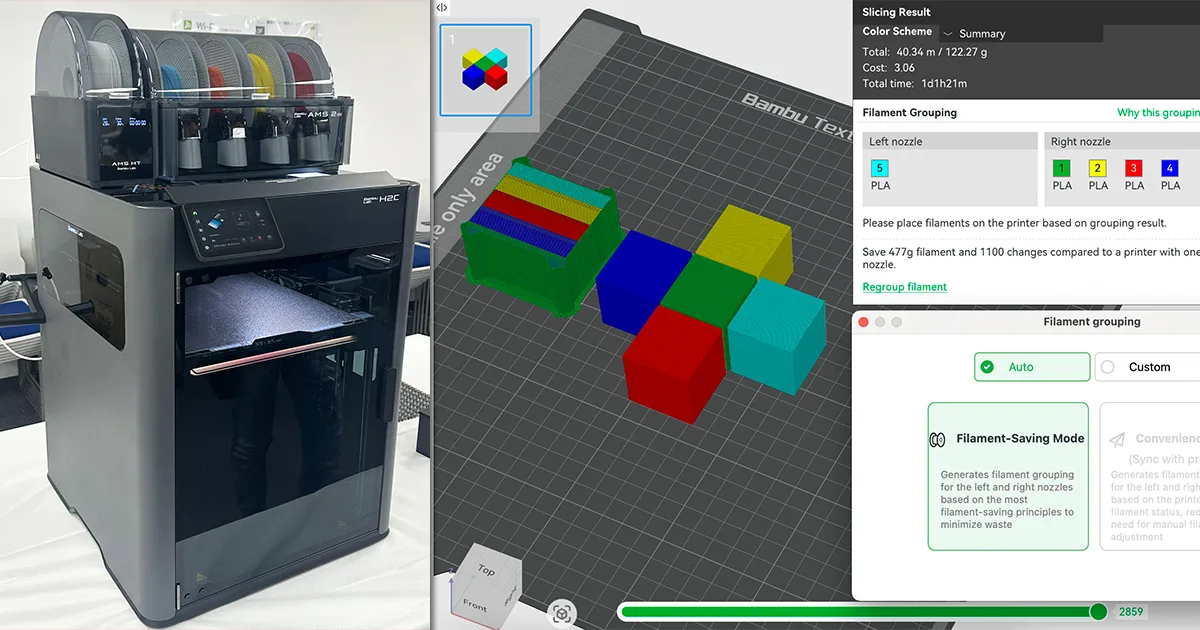Click the camera reset view icon

[x=562, y=612]
